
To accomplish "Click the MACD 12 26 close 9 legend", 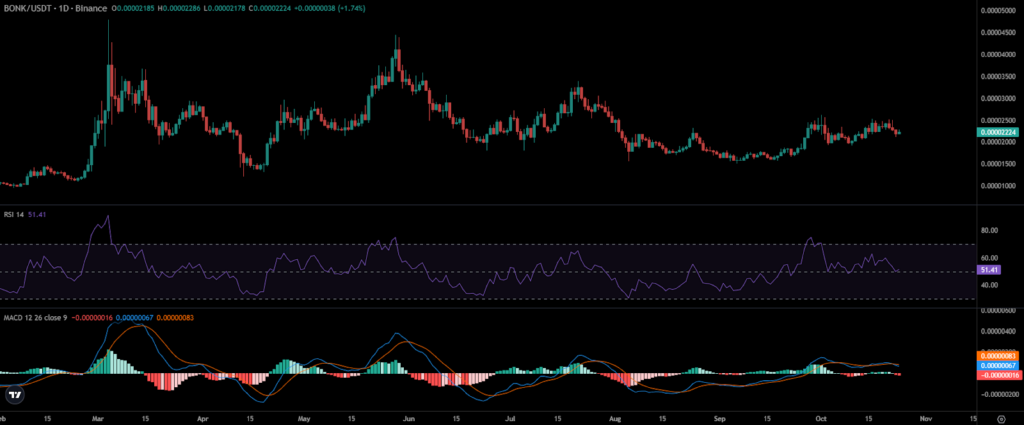I will click(x=35, y=318).
